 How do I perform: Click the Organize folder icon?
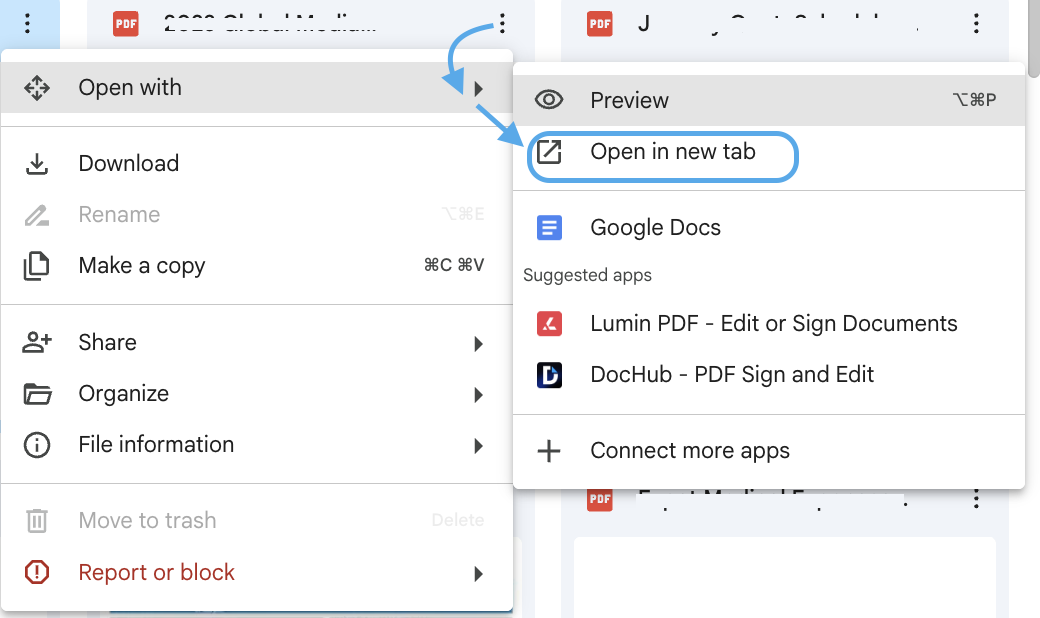point(37,394)
